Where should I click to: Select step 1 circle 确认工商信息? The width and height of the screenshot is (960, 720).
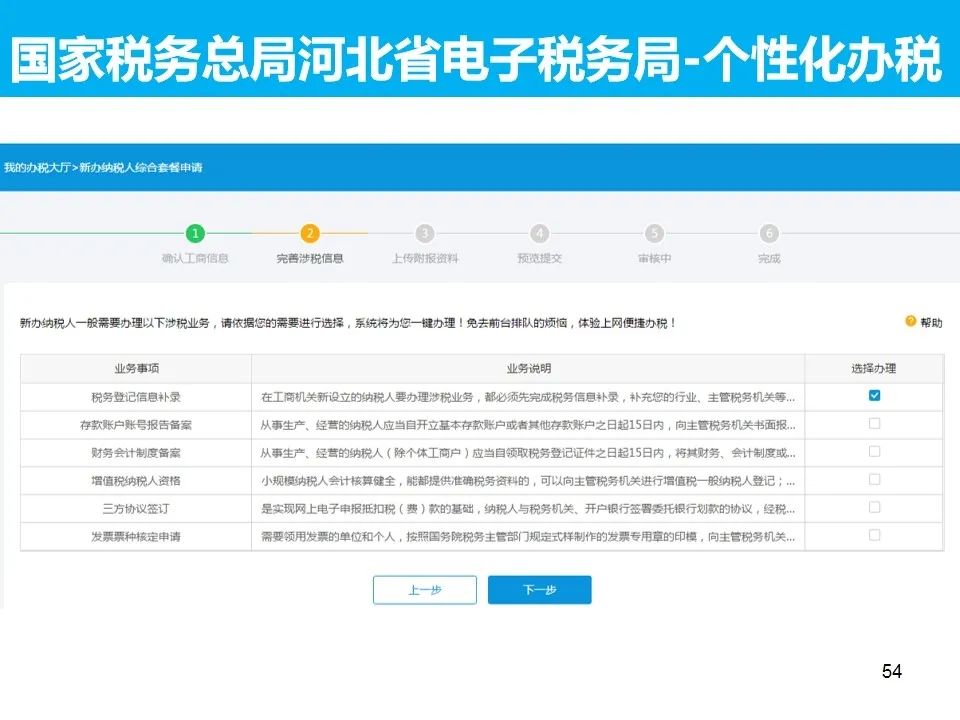pos(195,233)
